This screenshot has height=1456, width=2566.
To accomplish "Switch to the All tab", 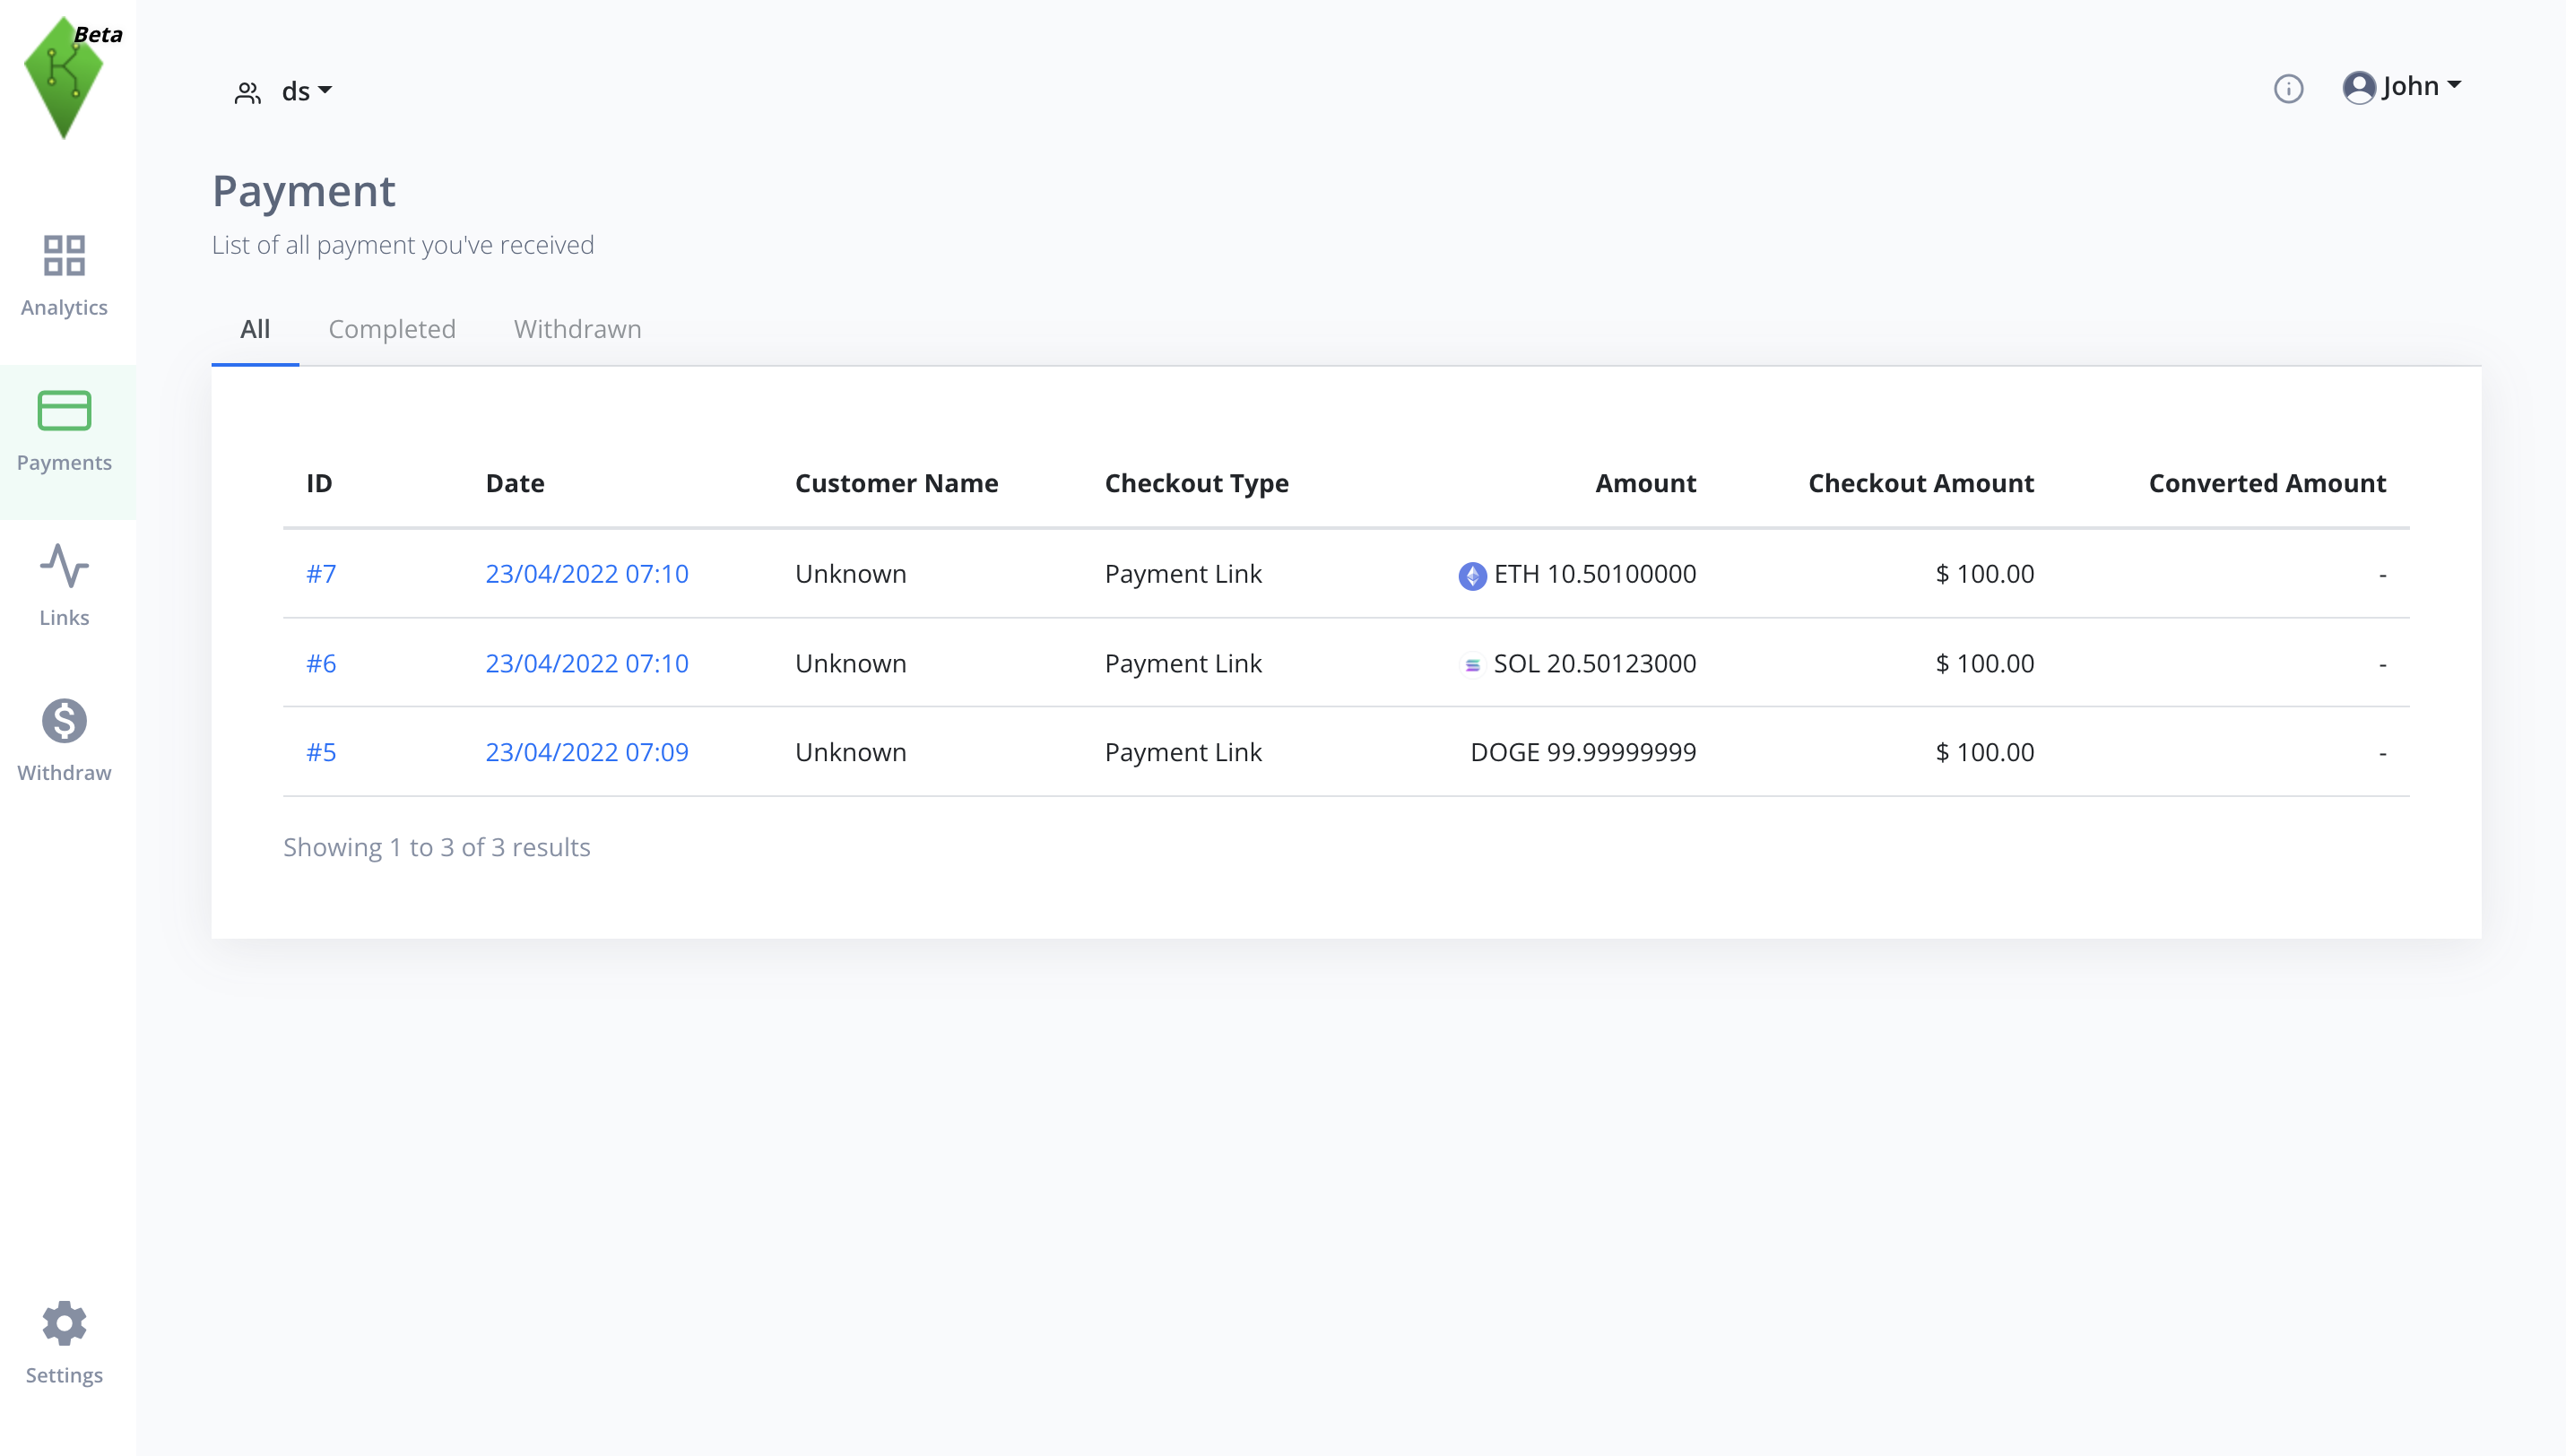I will [255, 329].
